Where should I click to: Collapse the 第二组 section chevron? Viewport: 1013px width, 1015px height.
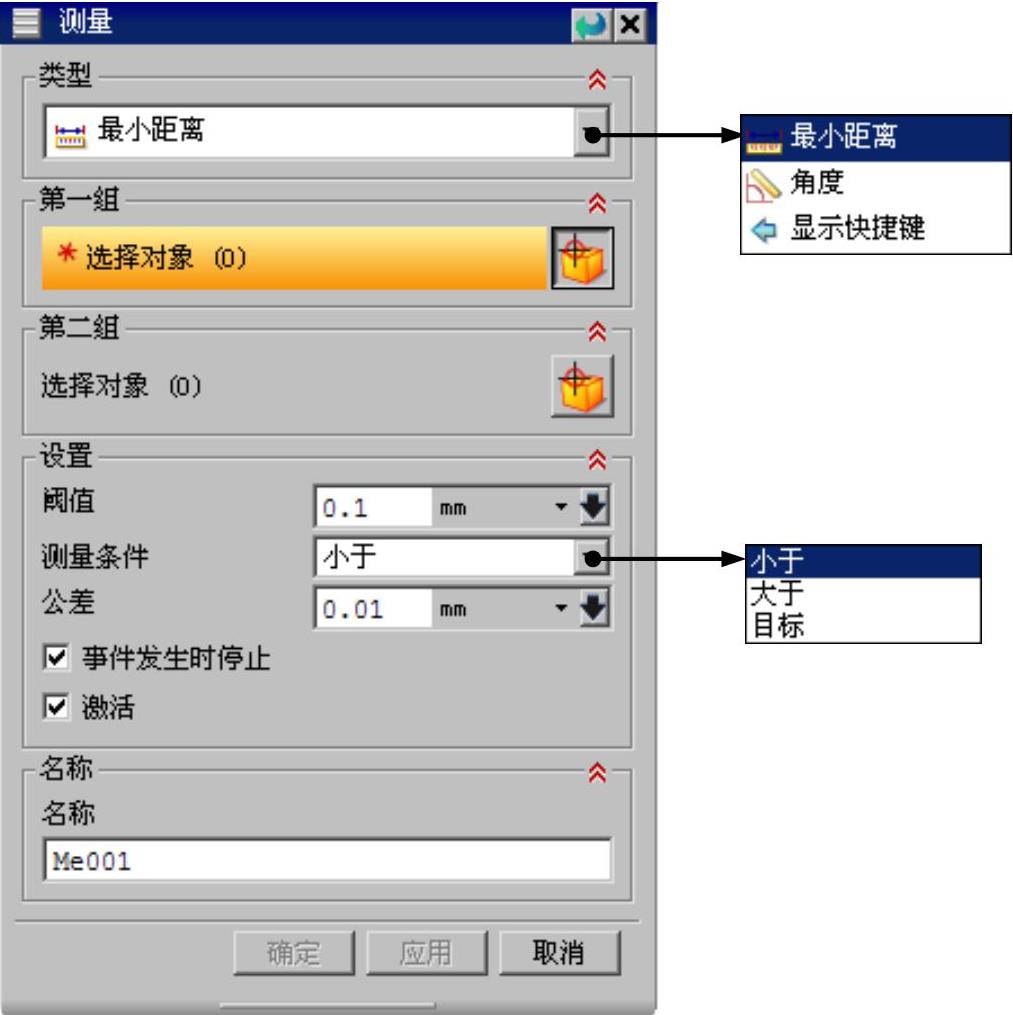[597, 331]
